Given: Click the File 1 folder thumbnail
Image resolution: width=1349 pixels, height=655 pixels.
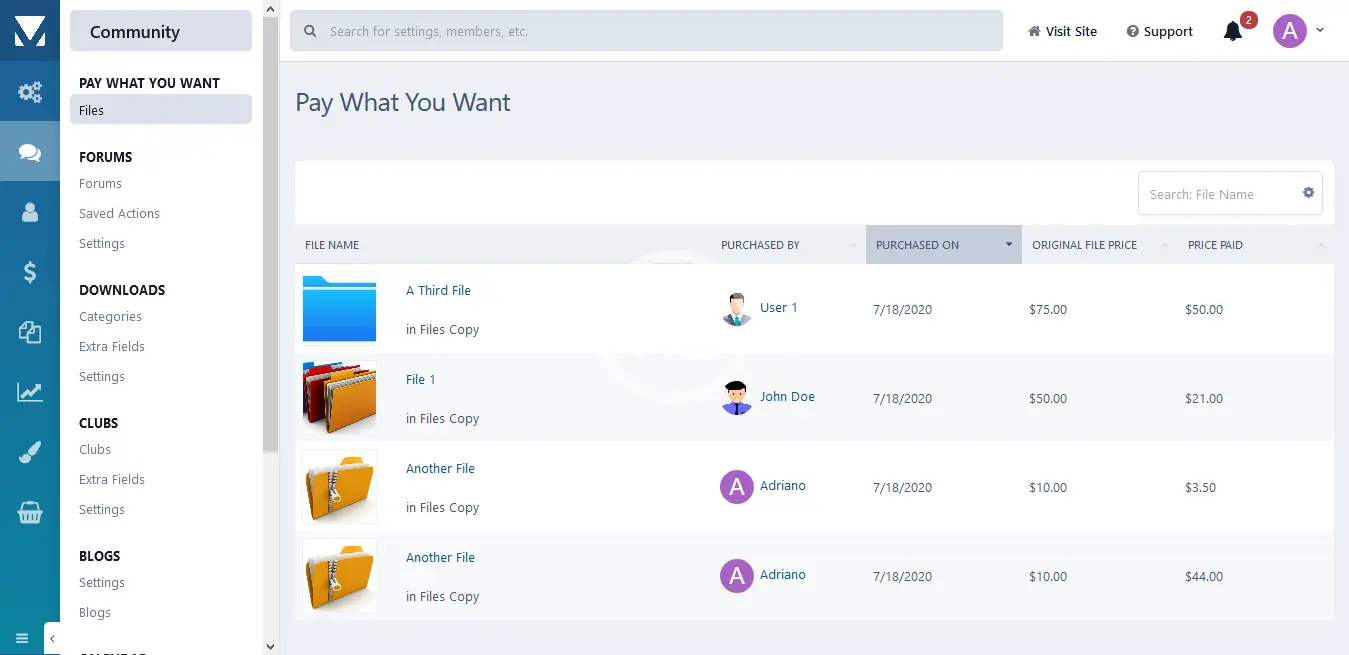Looking at the screenshot, I should pos(339,397).
